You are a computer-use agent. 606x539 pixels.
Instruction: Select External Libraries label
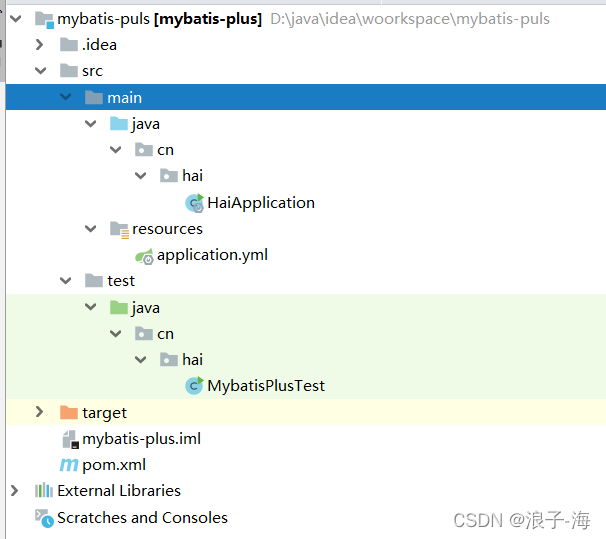click(119, 491)
